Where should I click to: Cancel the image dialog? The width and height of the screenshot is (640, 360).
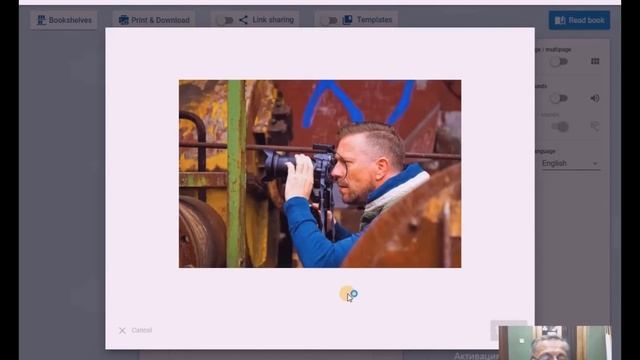(x=136, y=330)
